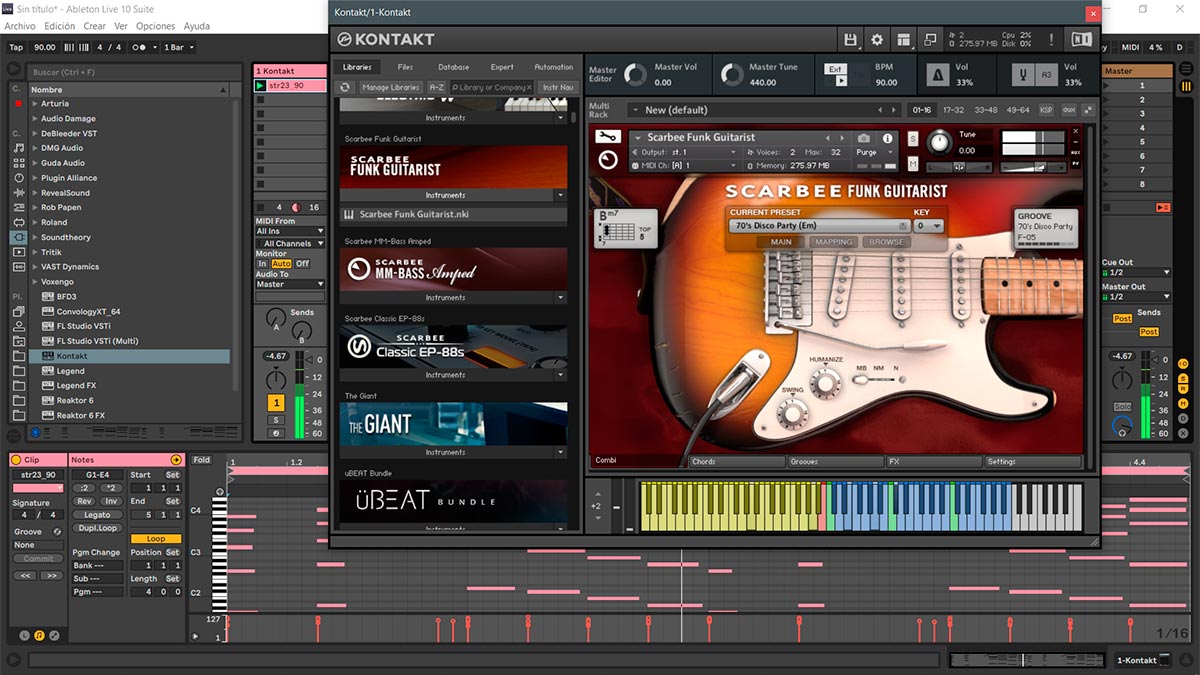
Task: Toggle the Fold button in MIDI editor
Action: click(x=202, y=460)
